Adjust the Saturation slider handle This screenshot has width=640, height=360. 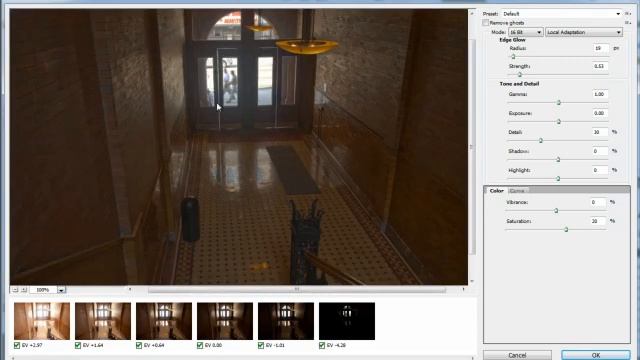point(566,229)
